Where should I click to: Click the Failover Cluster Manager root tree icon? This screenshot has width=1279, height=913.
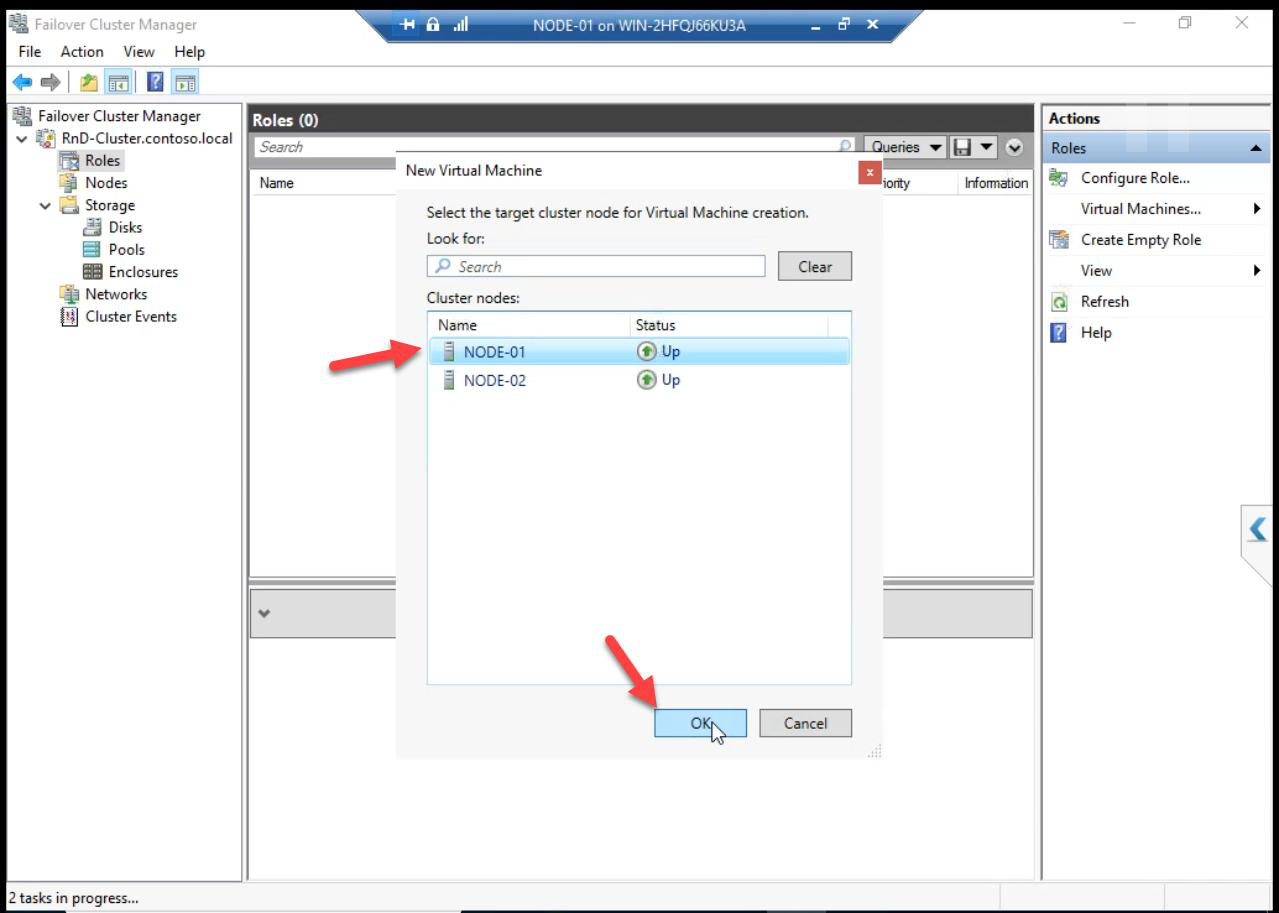coord(22,116)
